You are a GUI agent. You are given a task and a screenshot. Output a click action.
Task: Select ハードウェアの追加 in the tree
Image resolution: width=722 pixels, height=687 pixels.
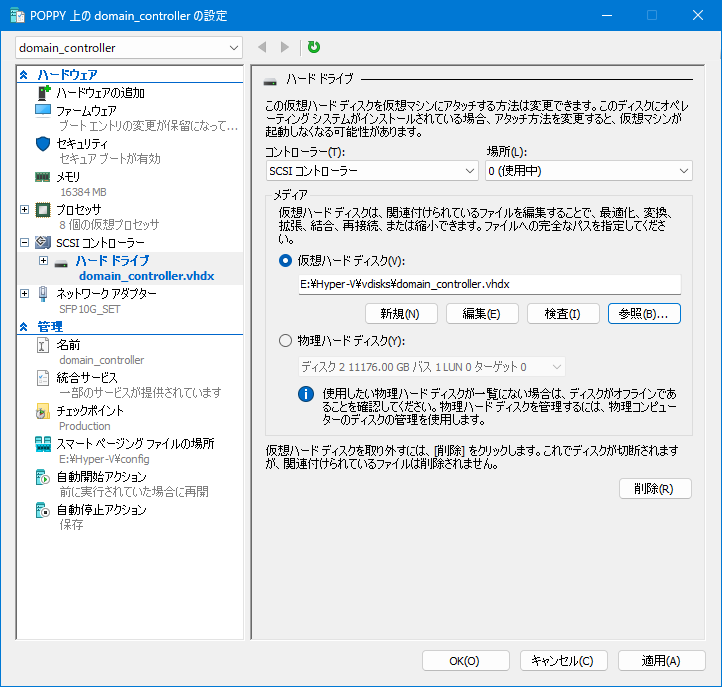100,93
